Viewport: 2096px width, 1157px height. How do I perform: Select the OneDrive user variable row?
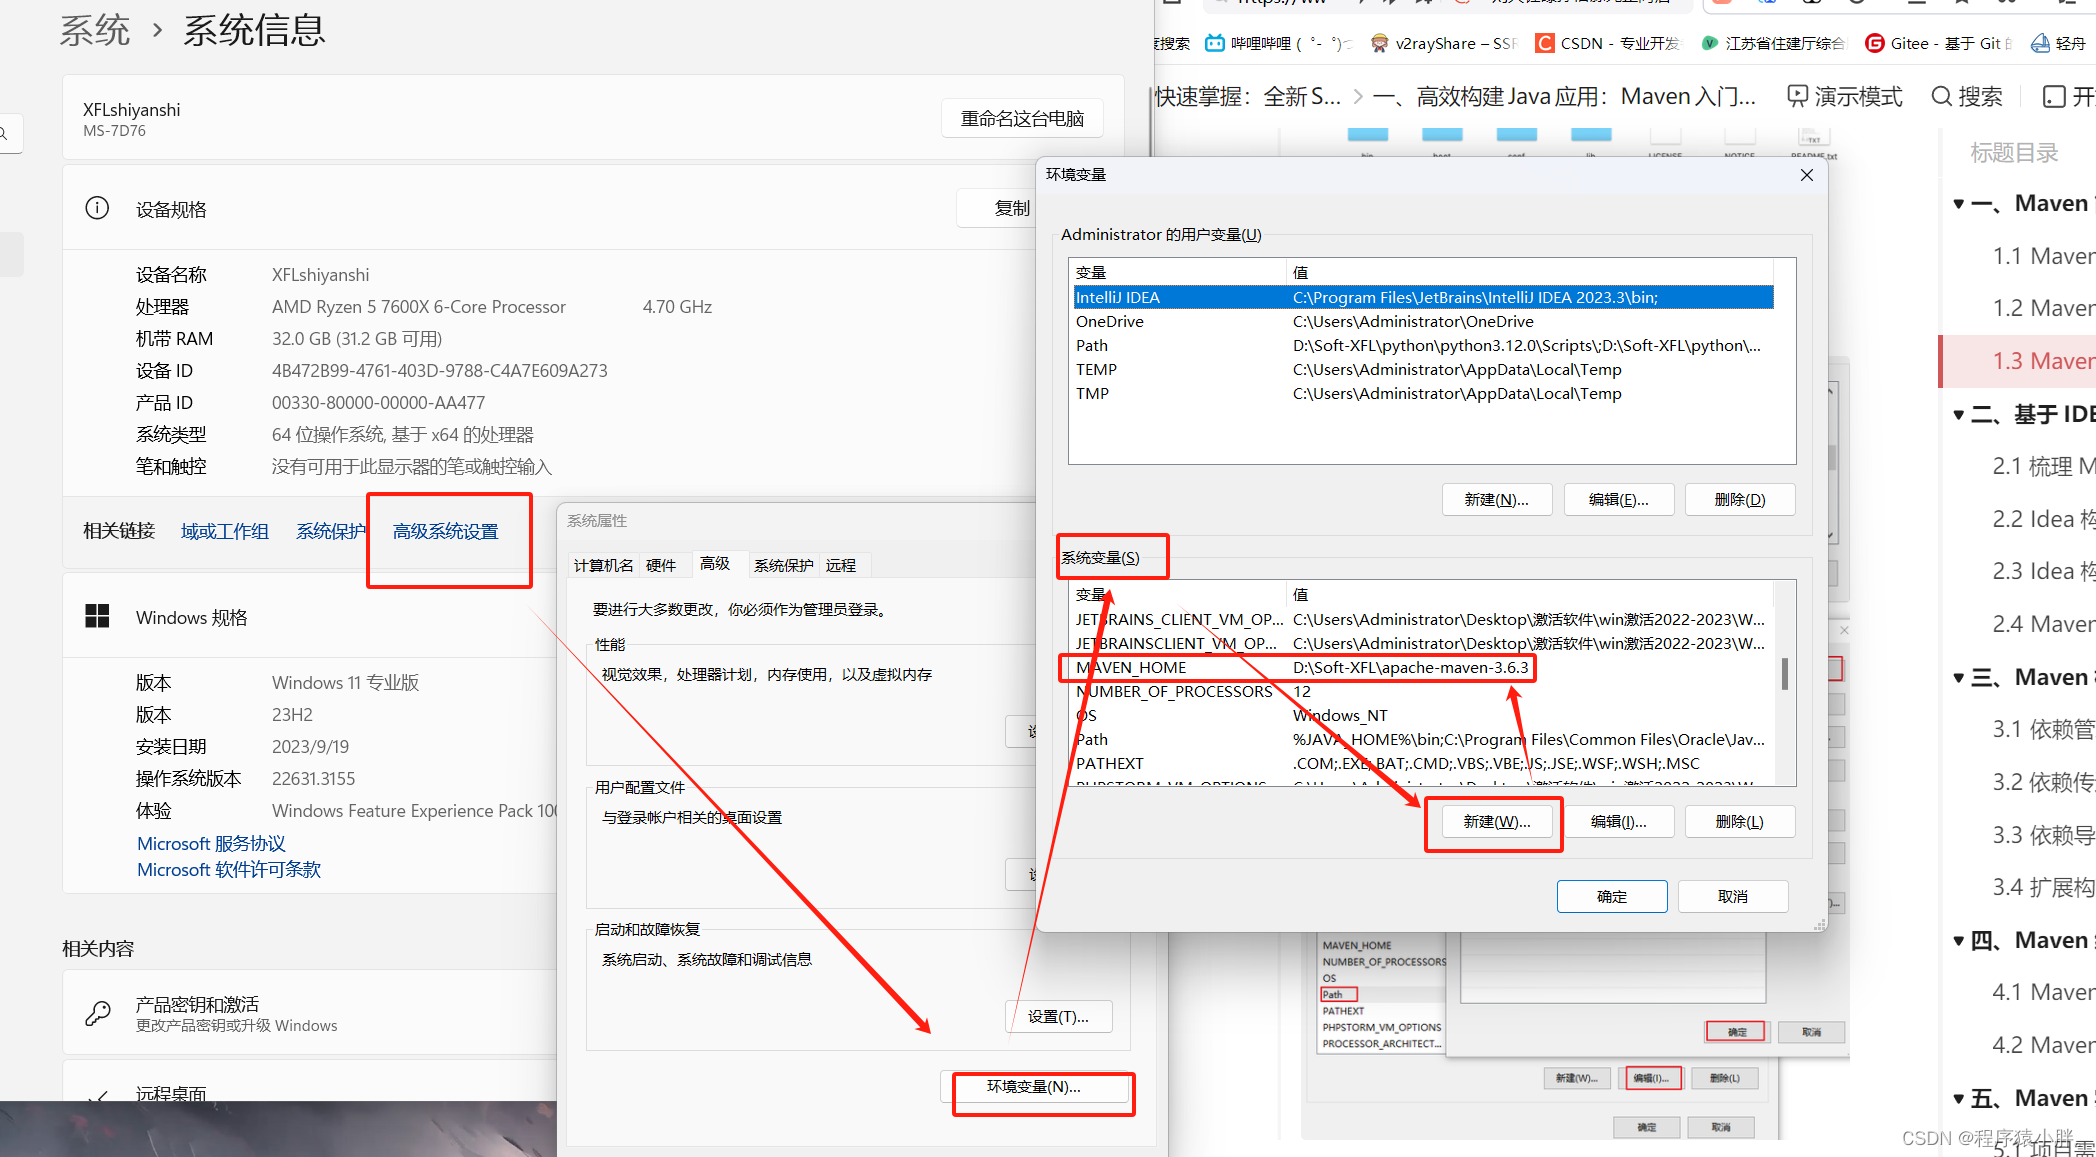click(1423, 321)
